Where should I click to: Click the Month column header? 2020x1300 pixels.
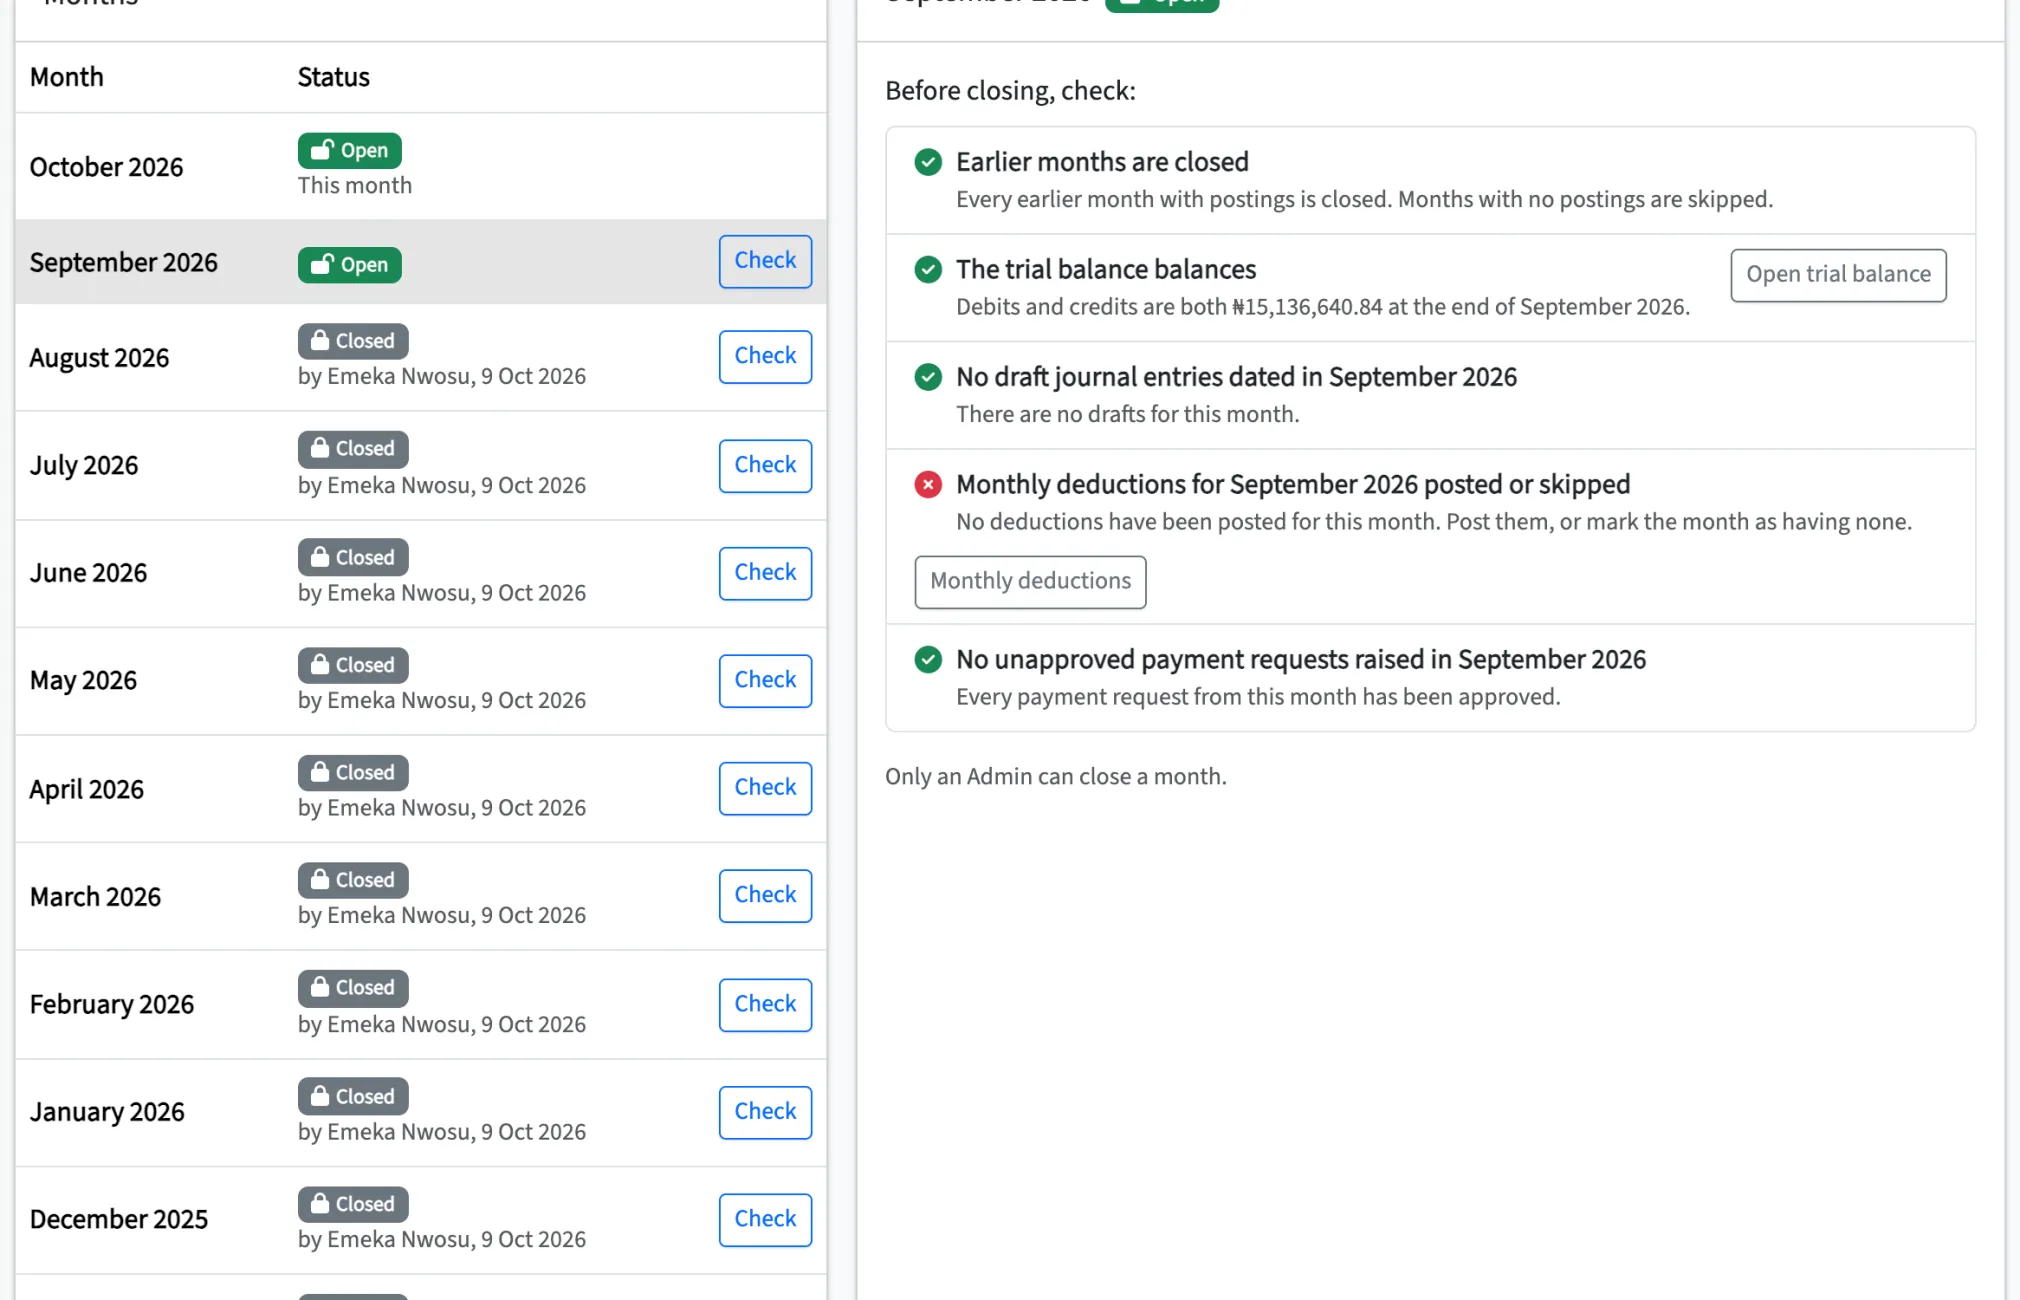[x=66, y=77]
